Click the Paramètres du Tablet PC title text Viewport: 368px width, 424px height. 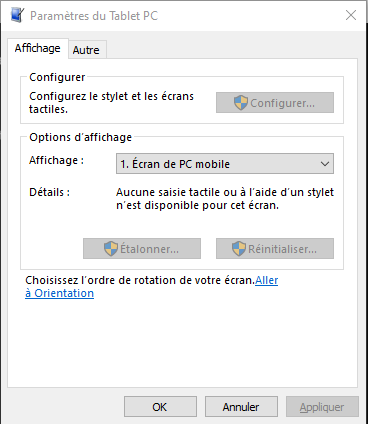coord(94,16)
